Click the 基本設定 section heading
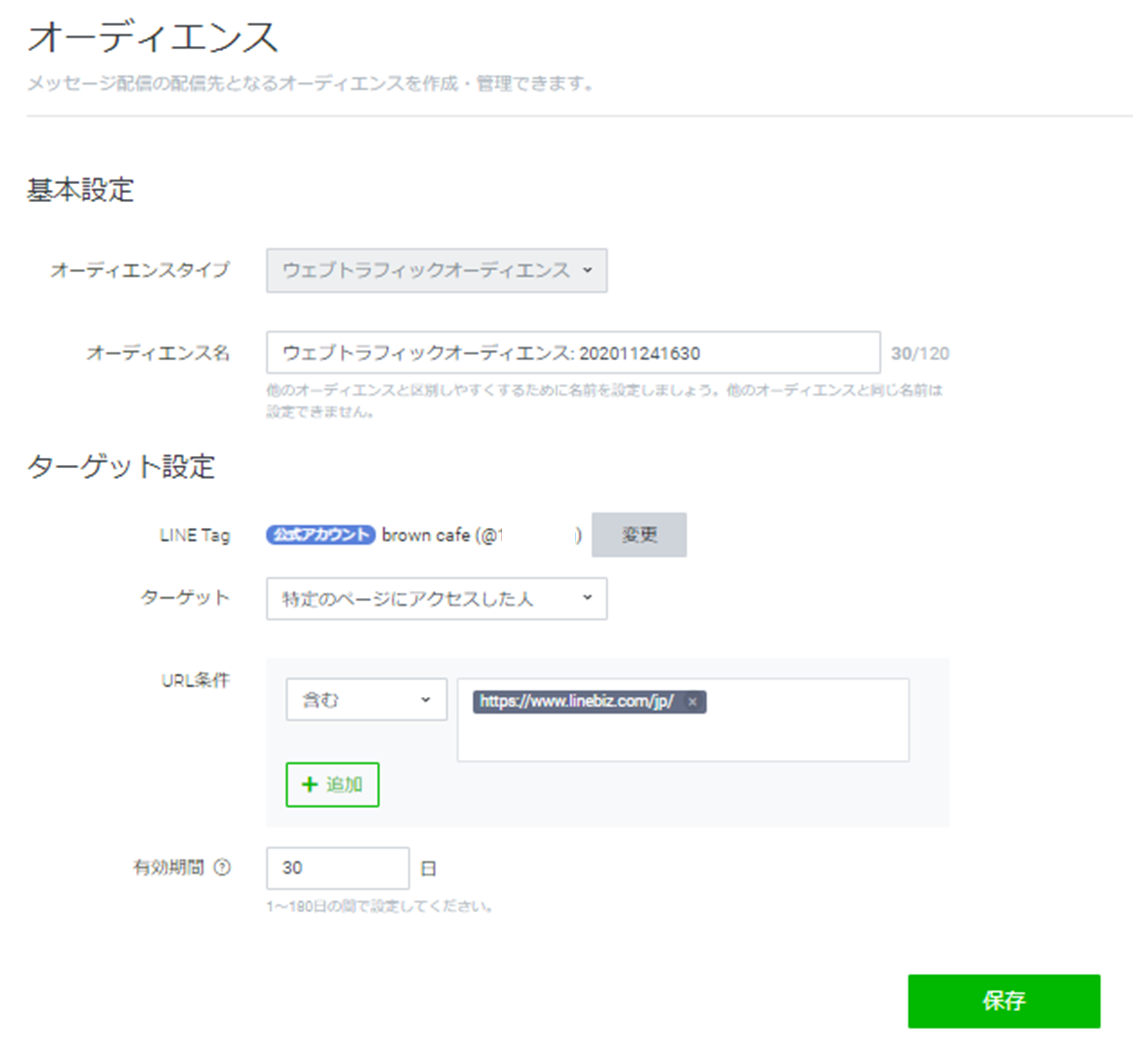The height and width of the screenshot is (1050, 1133). tap(80, 190)
